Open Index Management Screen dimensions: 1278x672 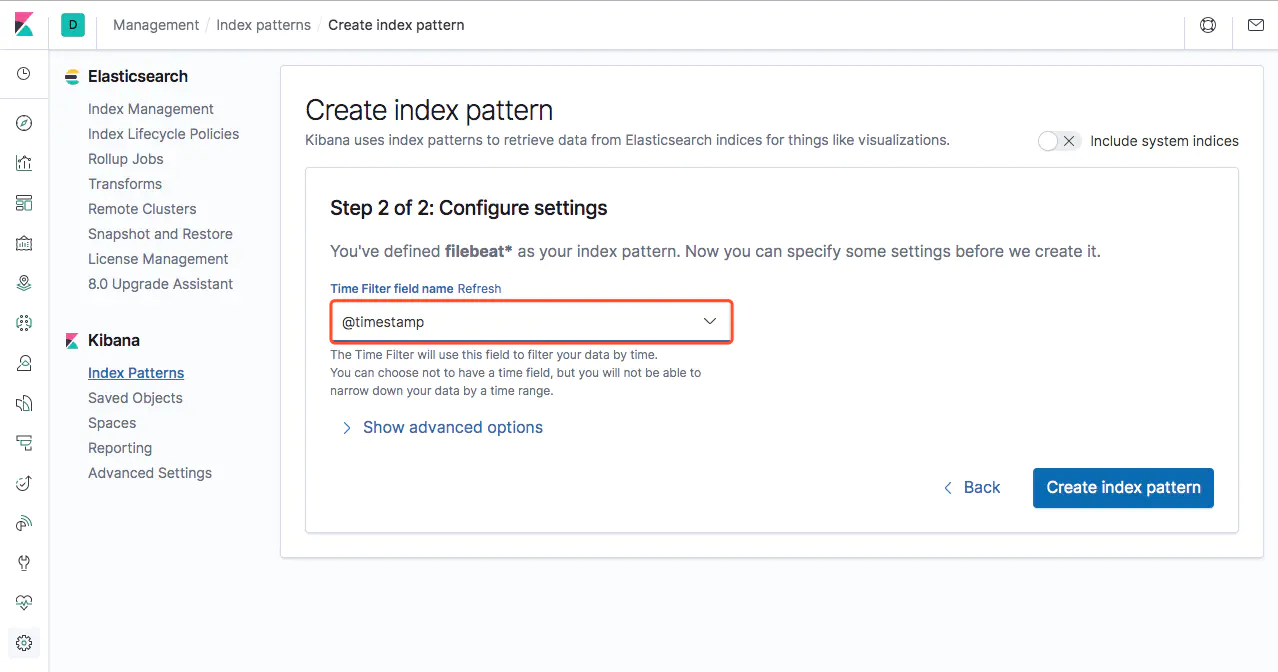(151, 109)
